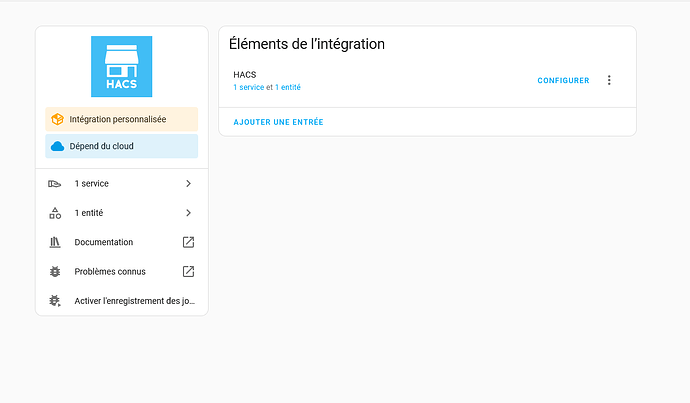Open Problèmes connus external link icon
Screen dimensions: 690x403
188,271
